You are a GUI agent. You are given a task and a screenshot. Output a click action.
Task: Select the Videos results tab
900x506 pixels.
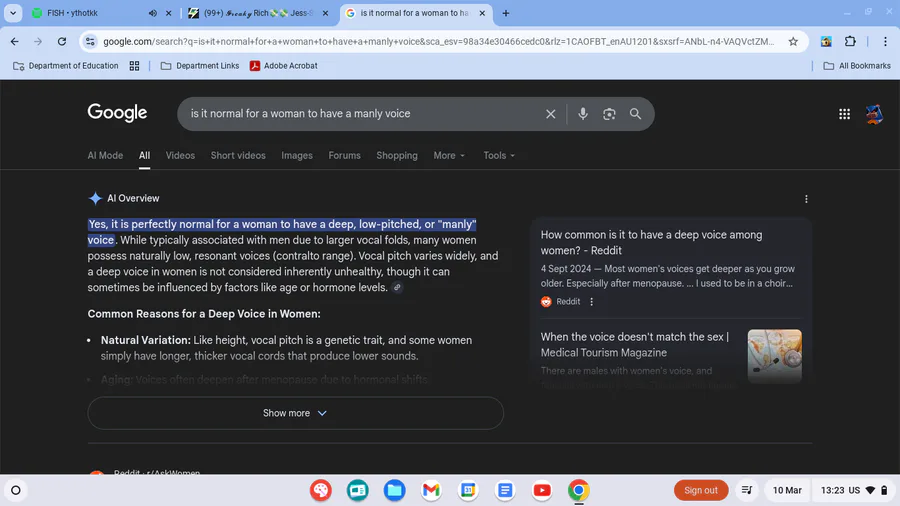180,155
